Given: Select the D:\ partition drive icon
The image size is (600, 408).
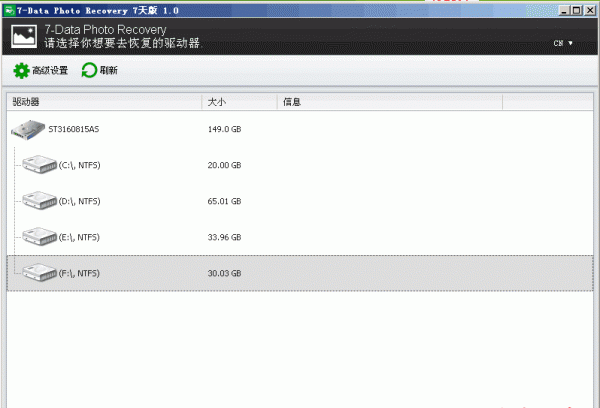Looking at the screenshot, I should pos(39,200).
